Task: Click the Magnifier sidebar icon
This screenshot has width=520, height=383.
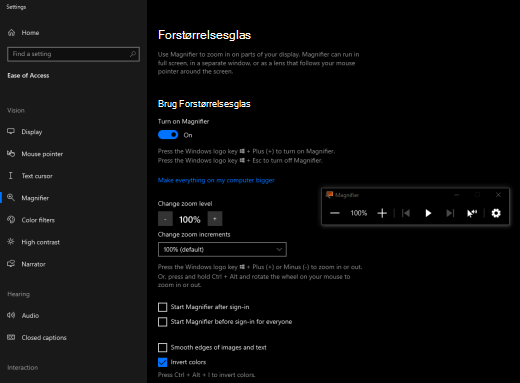Action: 11,198
